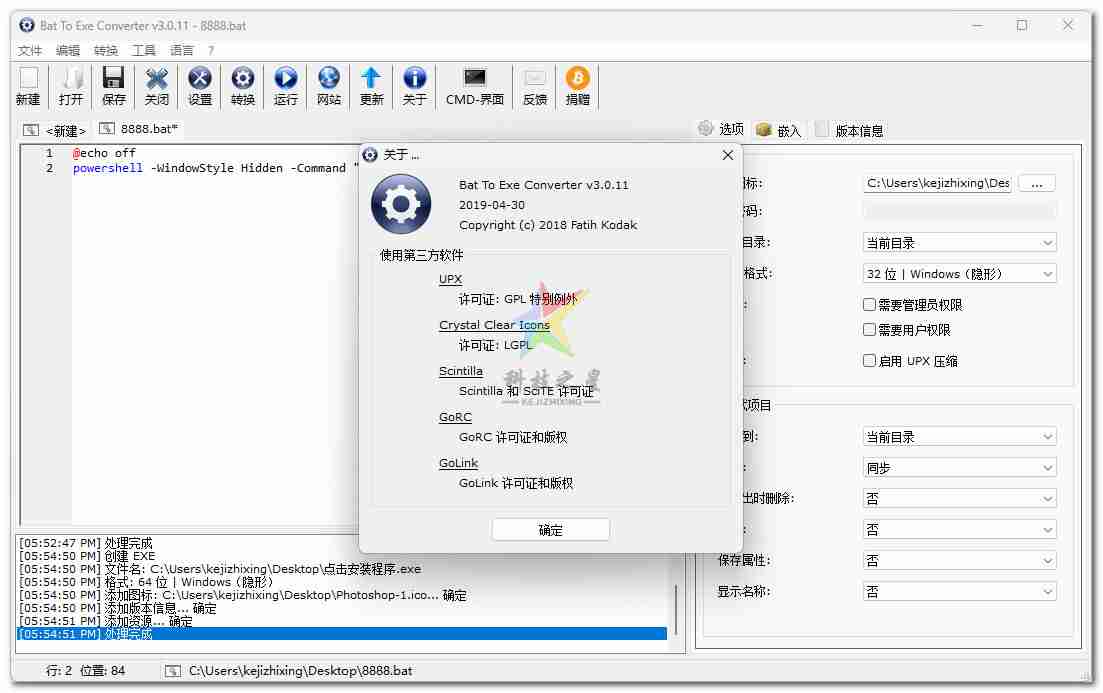The height and width of the screenshot is (693, 1103).
Task: Click the log panel vertical scrollbar
Action: coord(677,610)
